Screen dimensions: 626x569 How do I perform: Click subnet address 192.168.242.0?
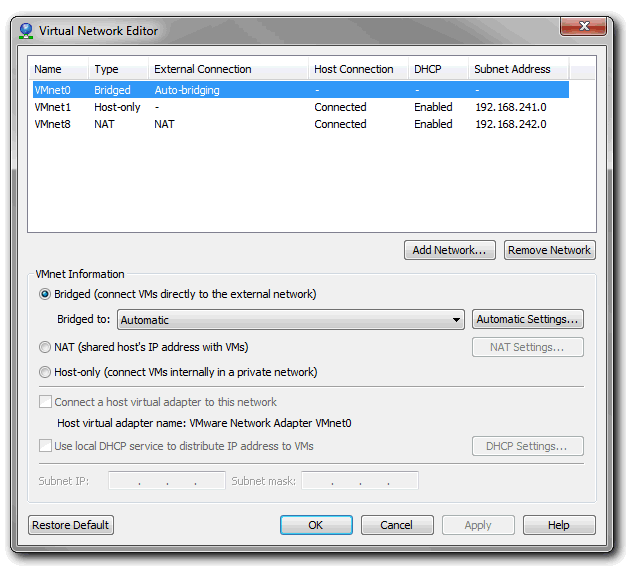click(x=511, y=124)
